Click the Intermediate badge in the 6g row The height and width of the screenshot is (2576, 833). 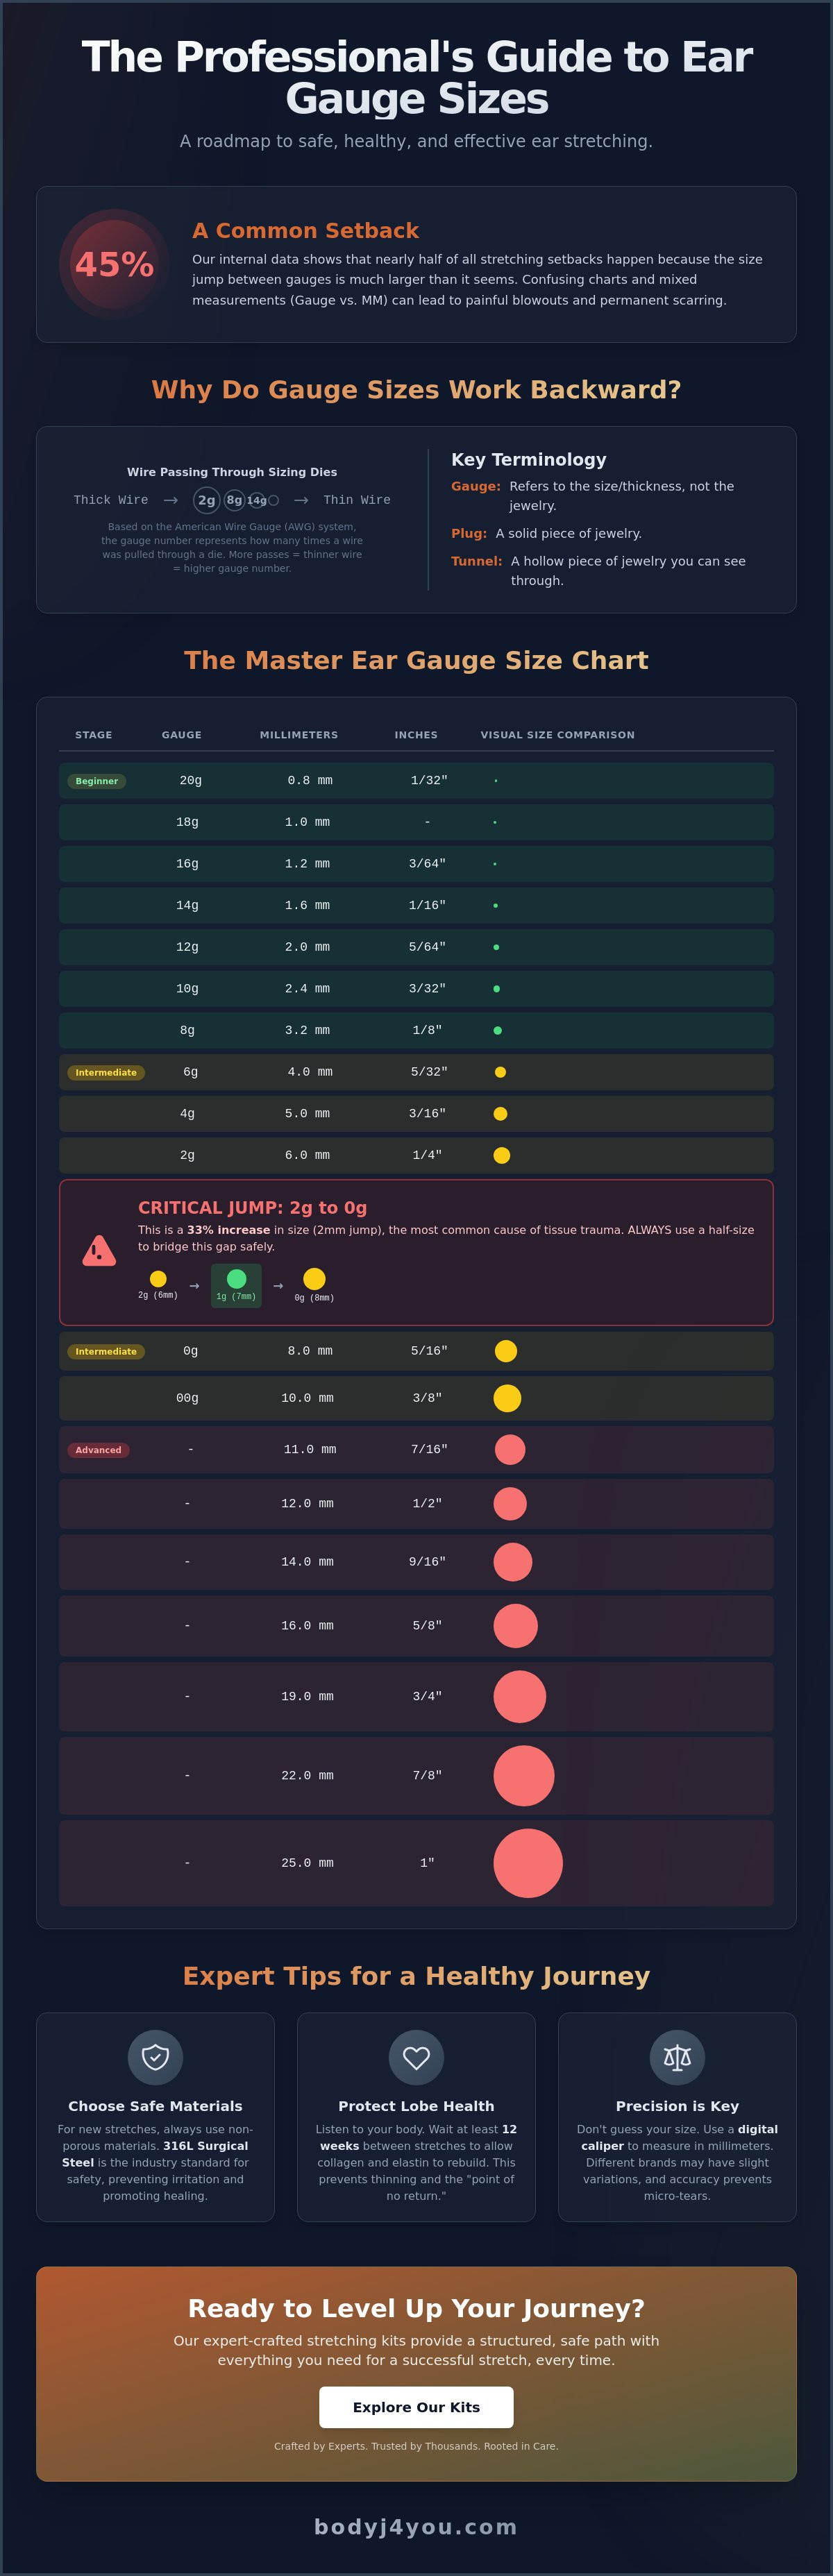tap(106, 1072)
